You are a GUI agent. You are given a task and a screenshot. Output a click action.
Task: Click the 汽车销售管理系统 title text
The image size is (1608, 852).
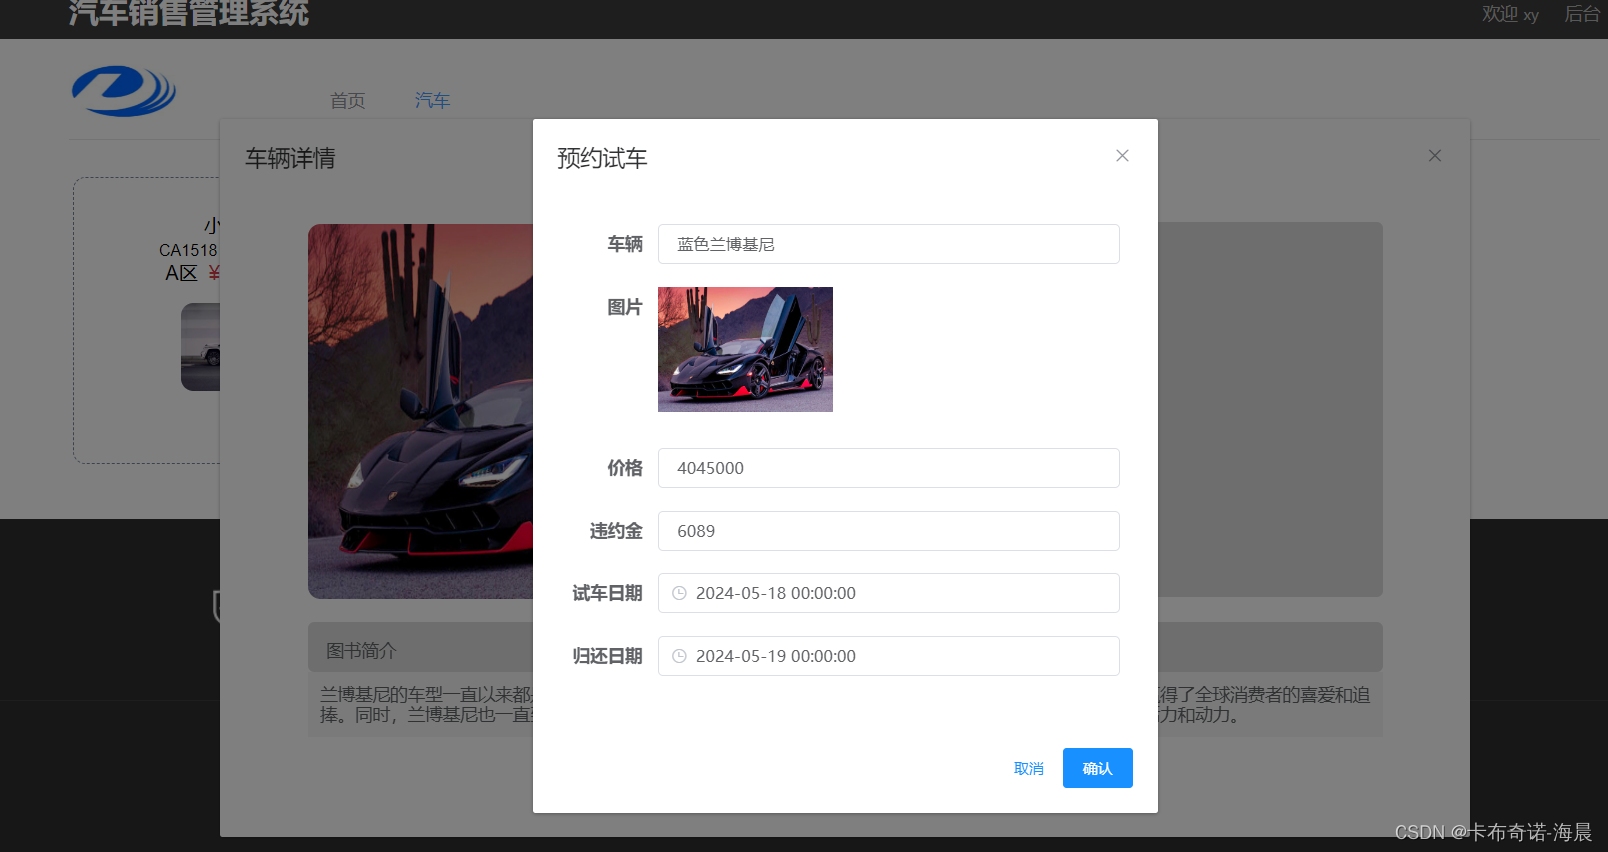coord(188,14)
